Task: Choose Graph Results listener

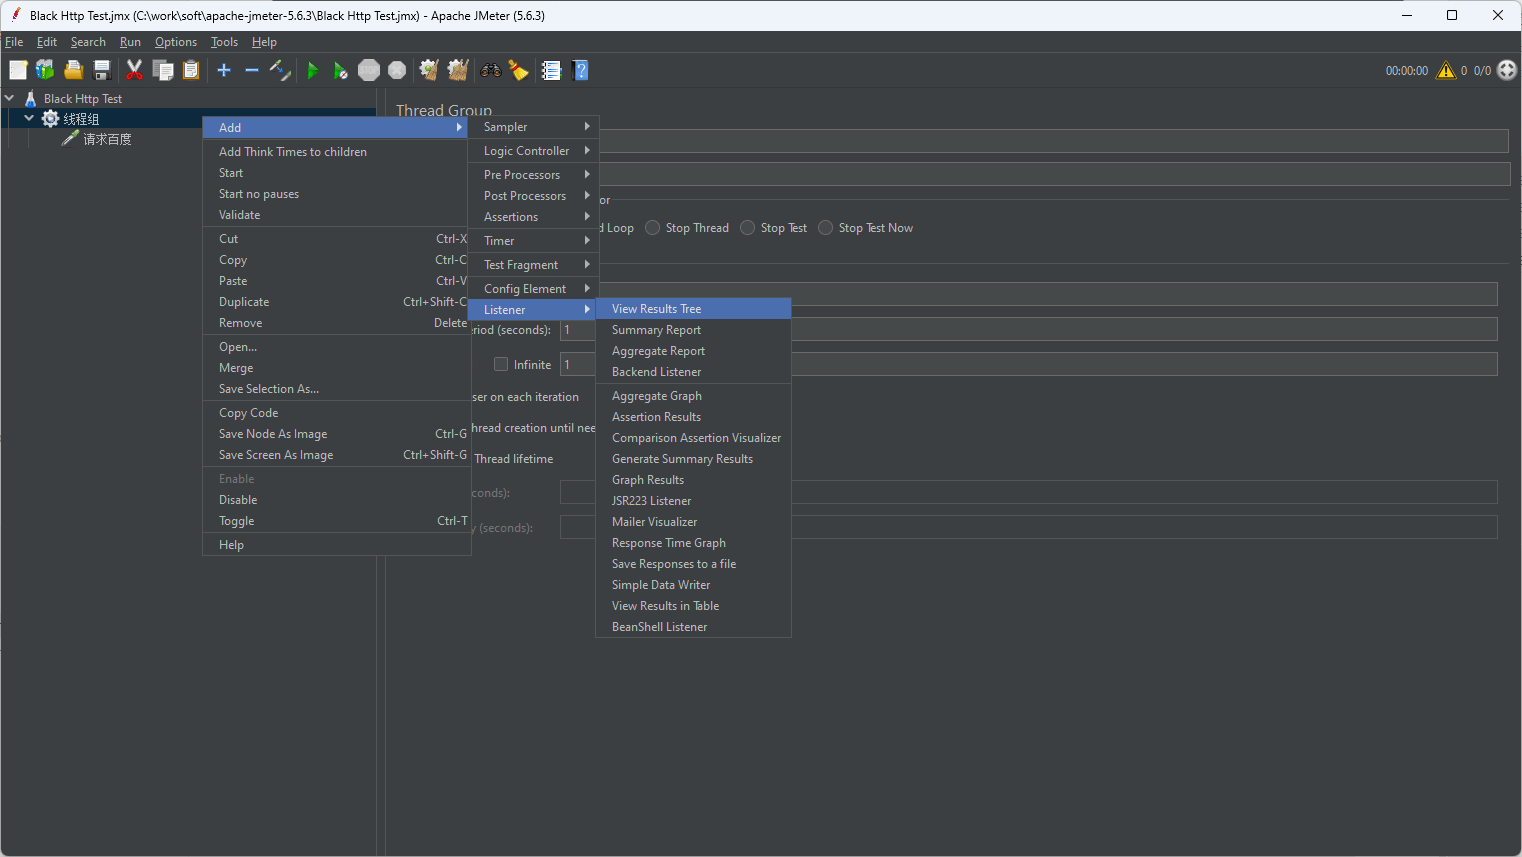Action: pos(693,480)
